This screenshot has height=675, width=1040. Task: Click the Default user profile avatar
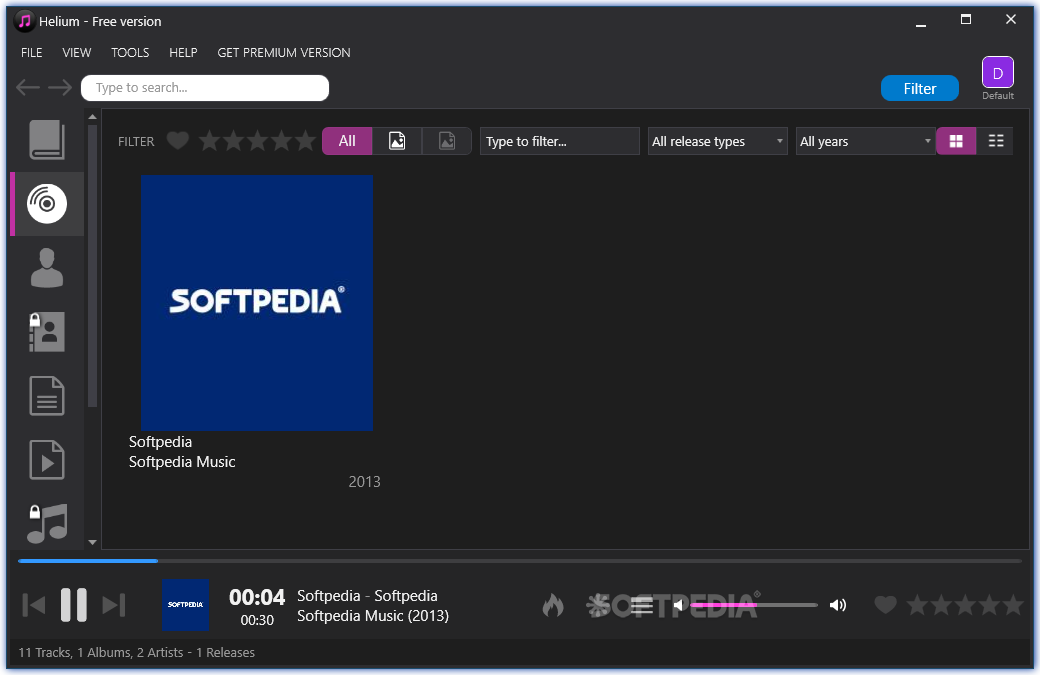[x=998, y=73]
